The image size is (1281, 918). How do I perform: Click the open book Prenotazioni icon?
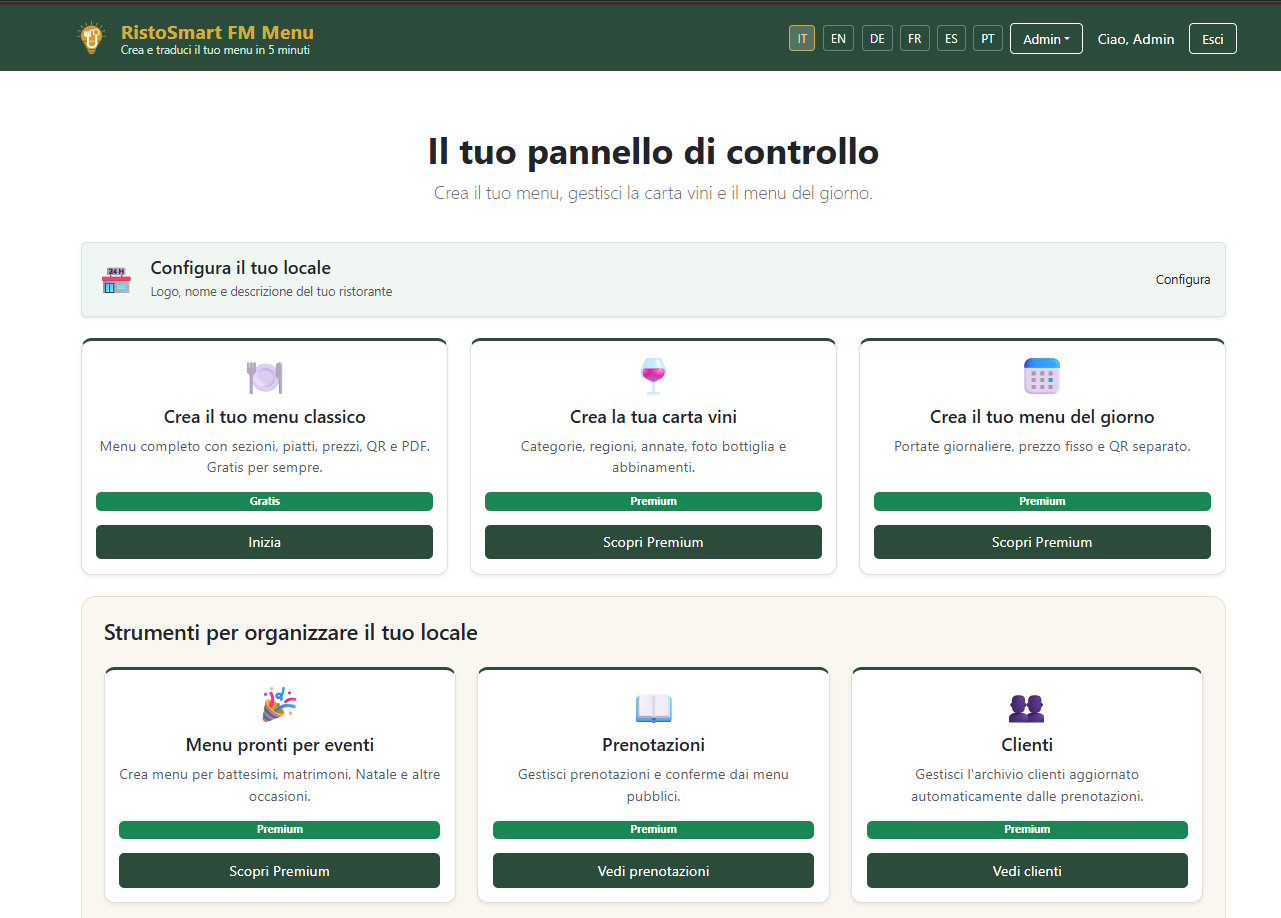tap(654, 708)
